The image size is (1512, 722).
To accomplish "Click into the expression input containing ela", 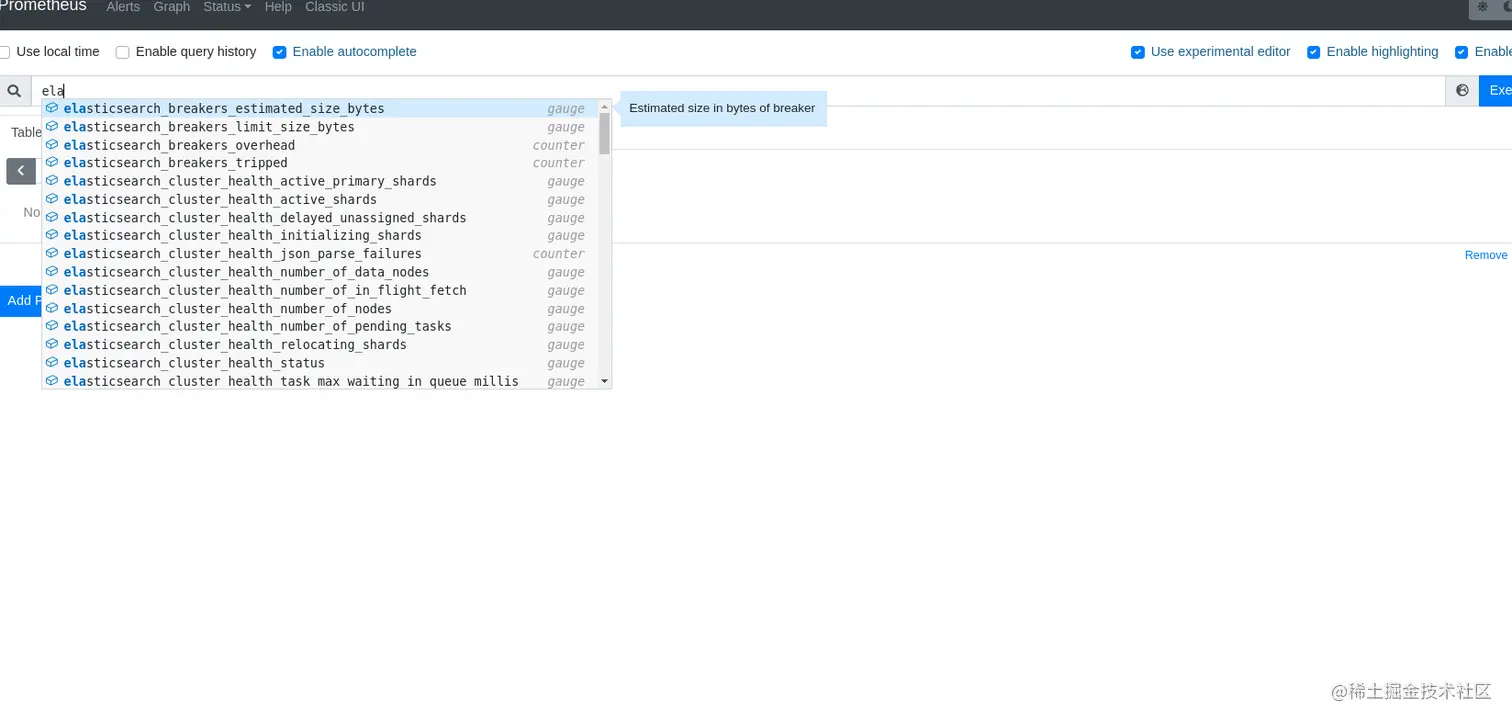I will click(738, 91).
